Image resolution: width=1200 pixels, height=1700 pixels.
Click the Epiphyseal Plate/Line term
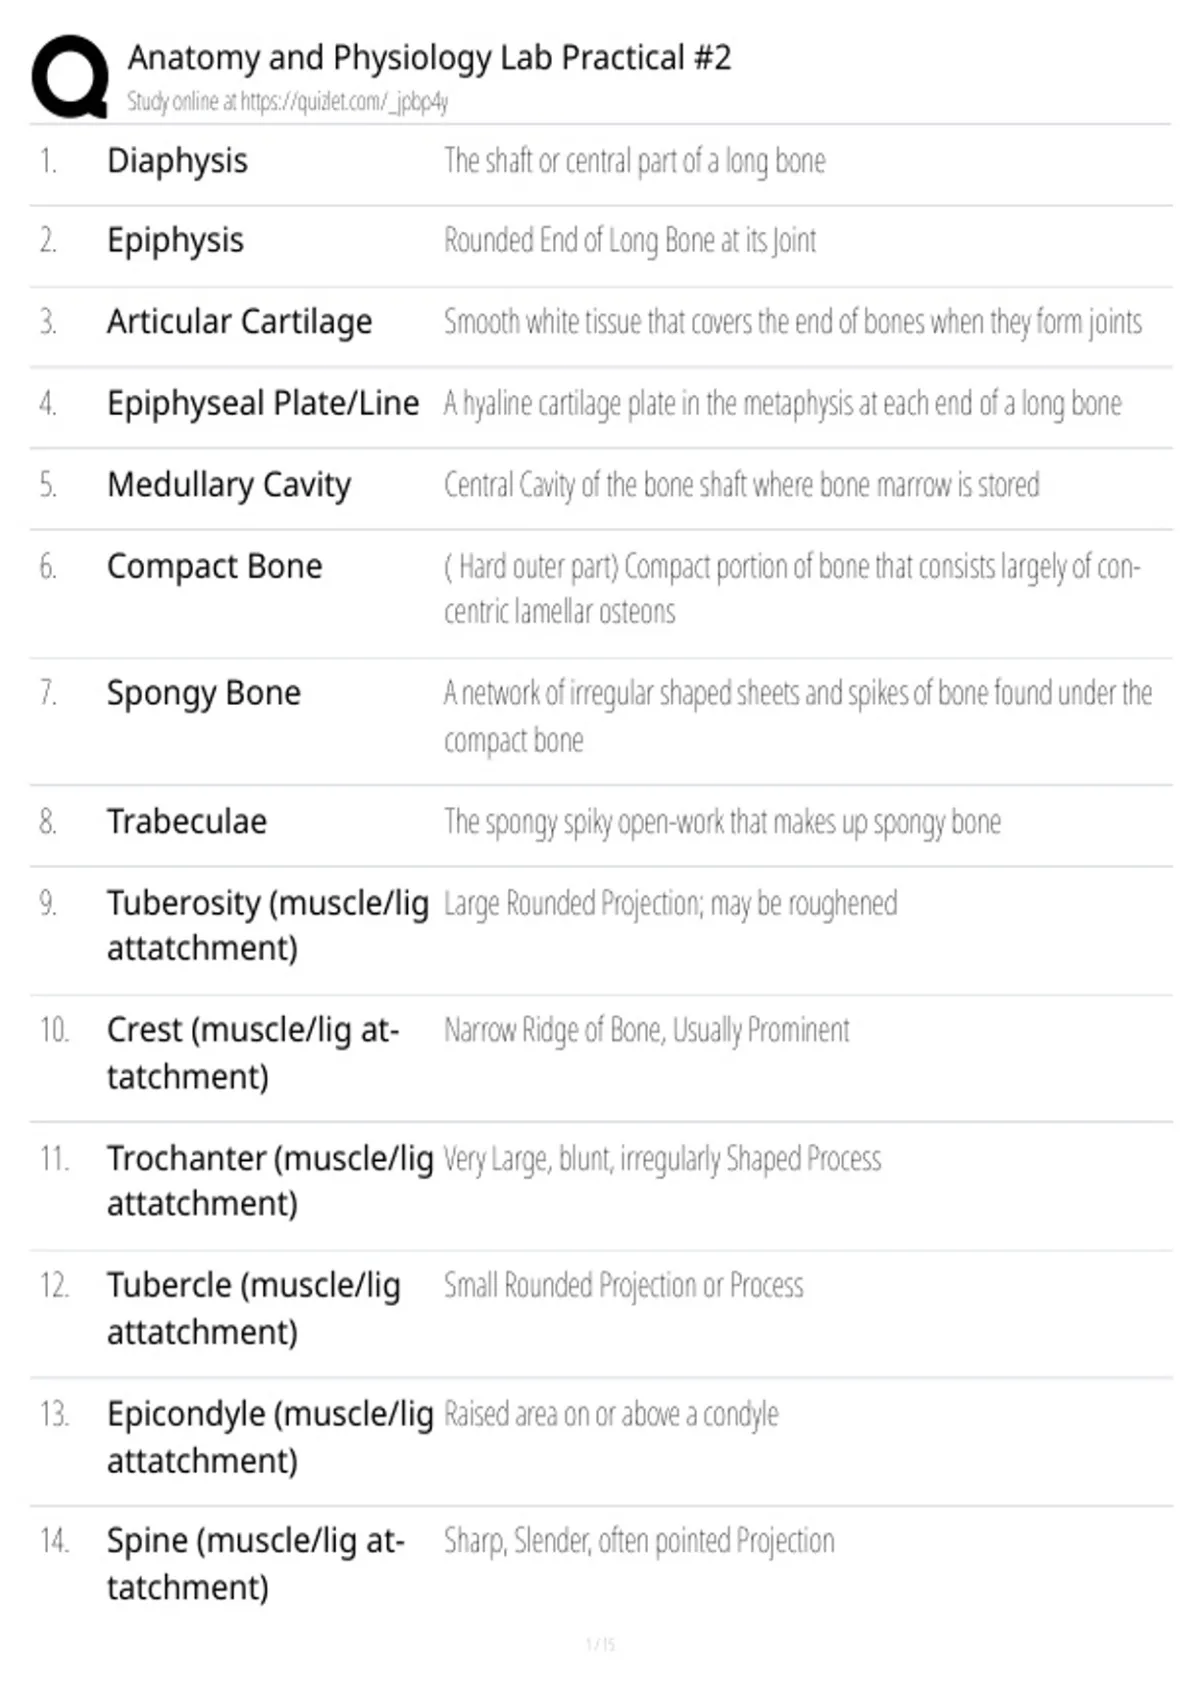pyautogui.click(x=263, y=403)
